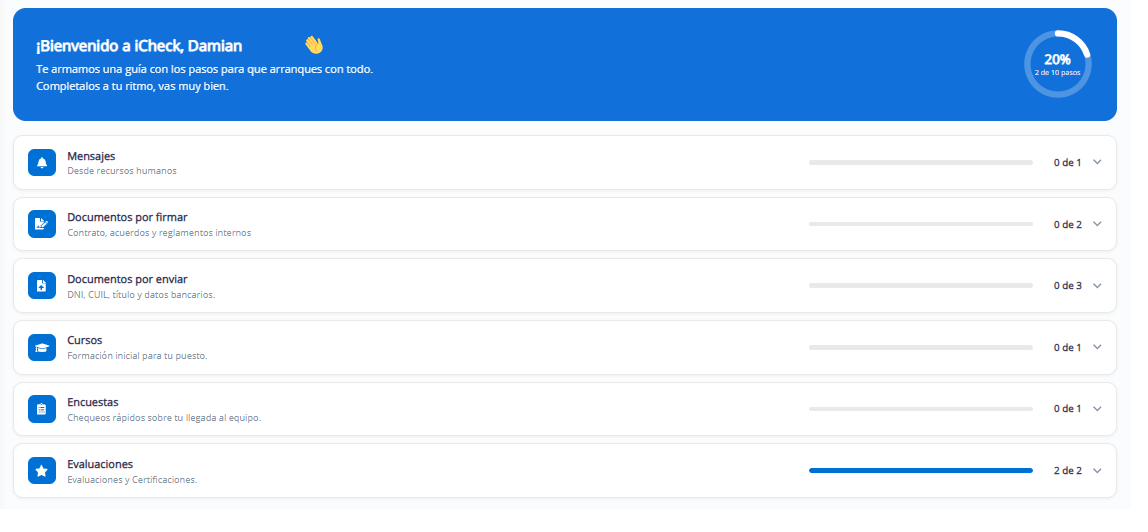This screenshot has height=532, width=1148.
Task: Click the signing pen icon for Documentos por firmar
Action: coord(42,224)
